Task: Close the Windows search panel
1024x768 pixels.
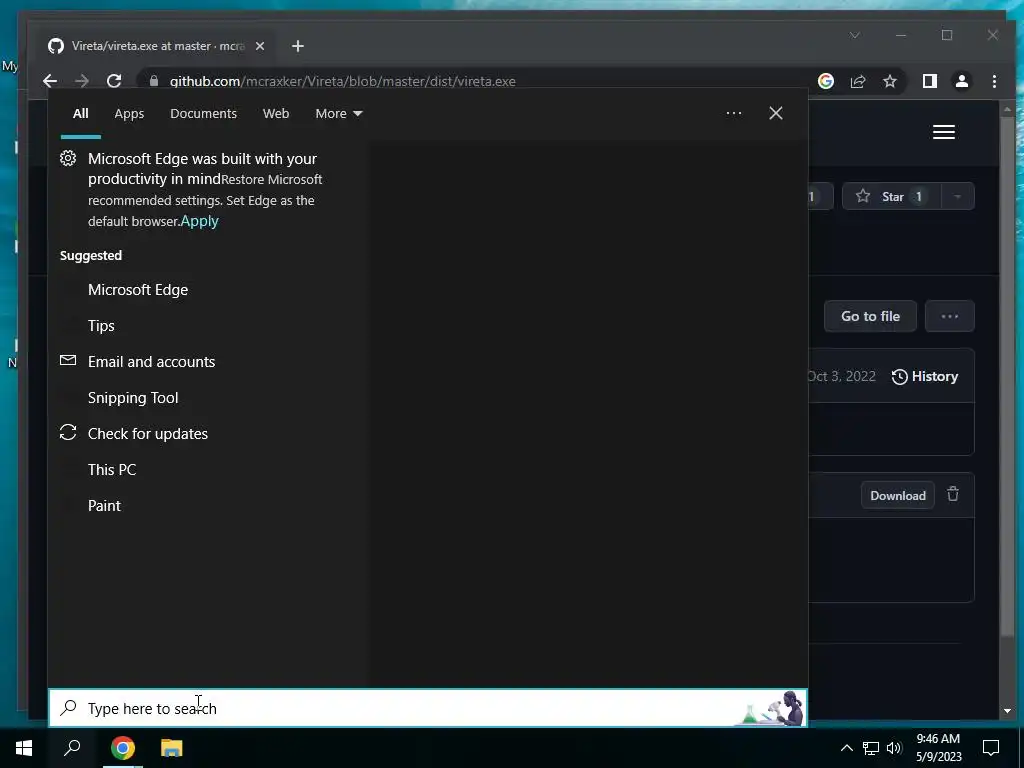Action: [775, 113]
